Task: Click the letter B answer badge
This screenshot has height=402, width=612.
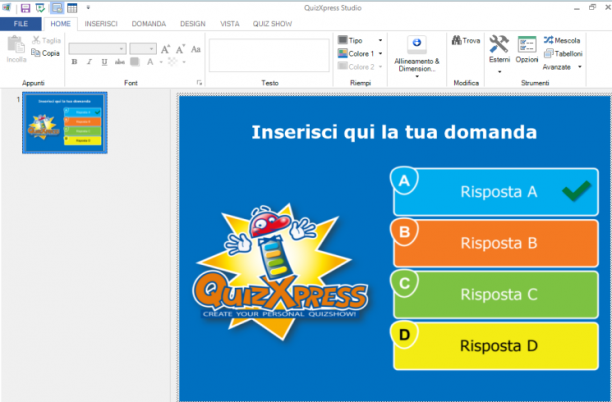Action: click(404, 232)
